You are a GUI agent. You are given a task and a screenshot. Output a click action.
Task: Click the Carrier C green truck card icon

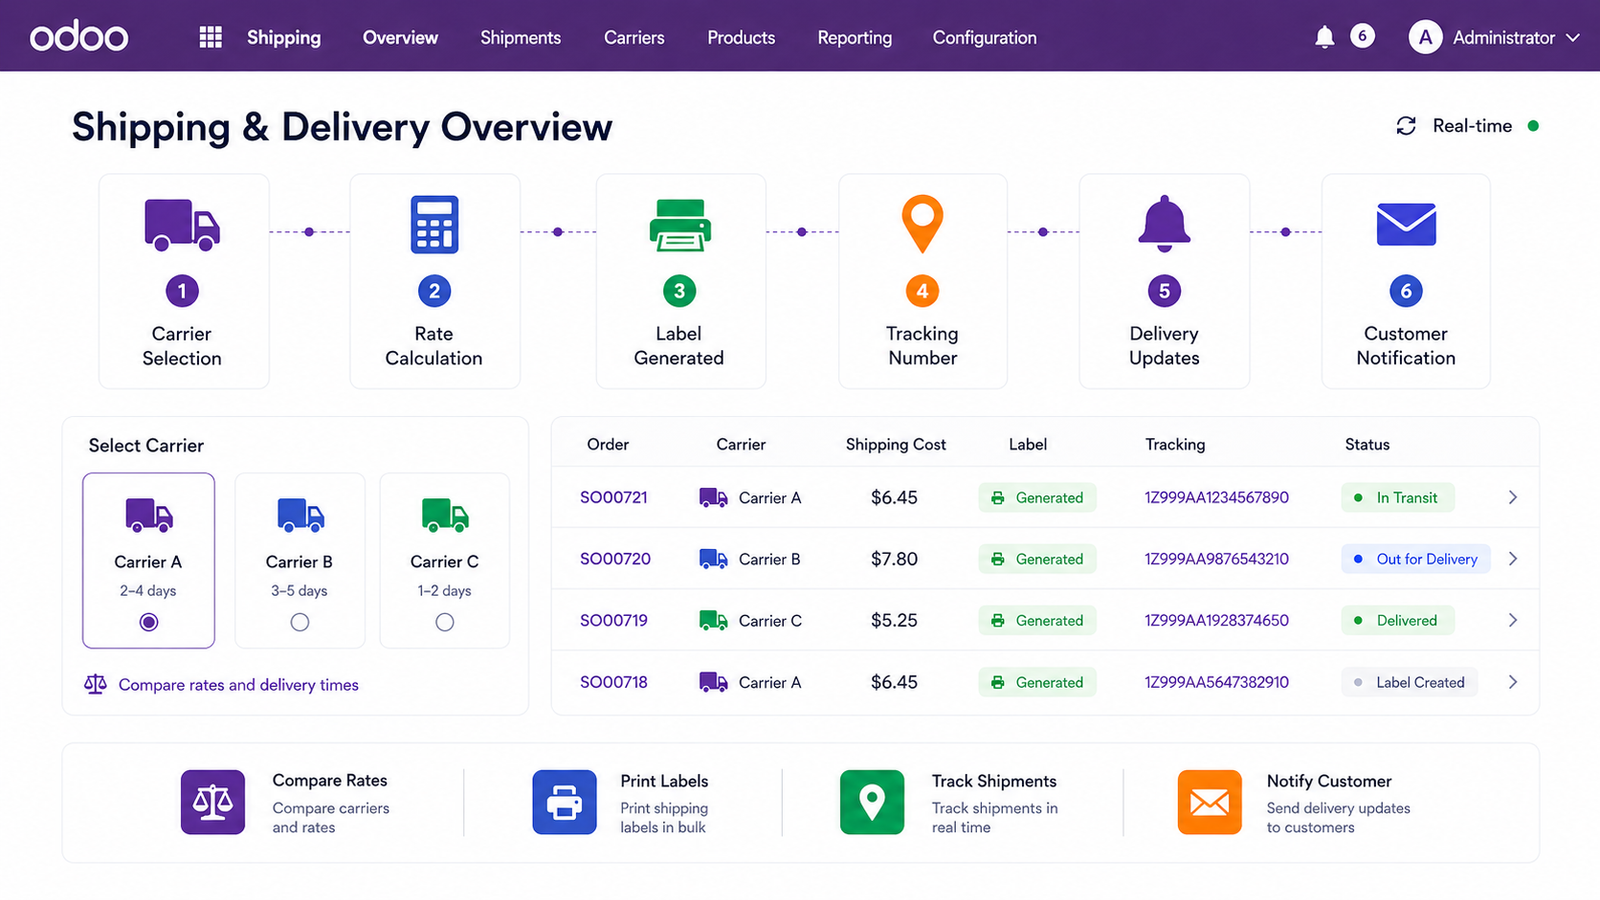(445, 515)
